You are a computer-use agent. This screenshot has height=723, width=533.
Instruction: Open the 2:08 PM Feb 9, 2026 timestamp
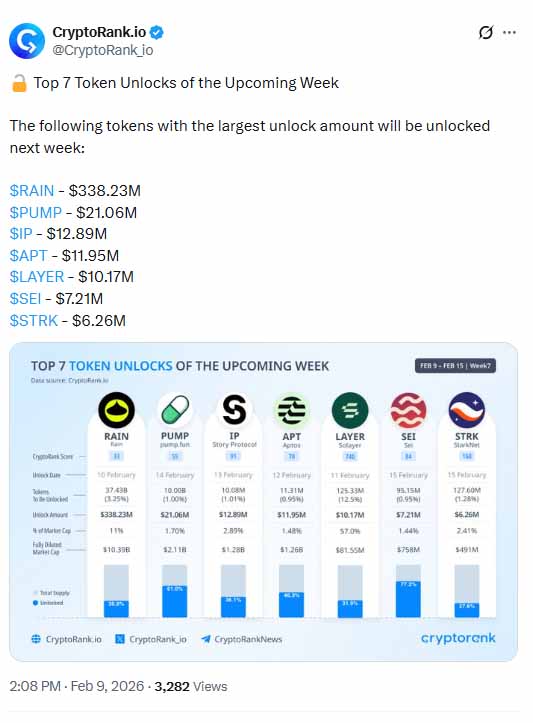click(77, 686)
